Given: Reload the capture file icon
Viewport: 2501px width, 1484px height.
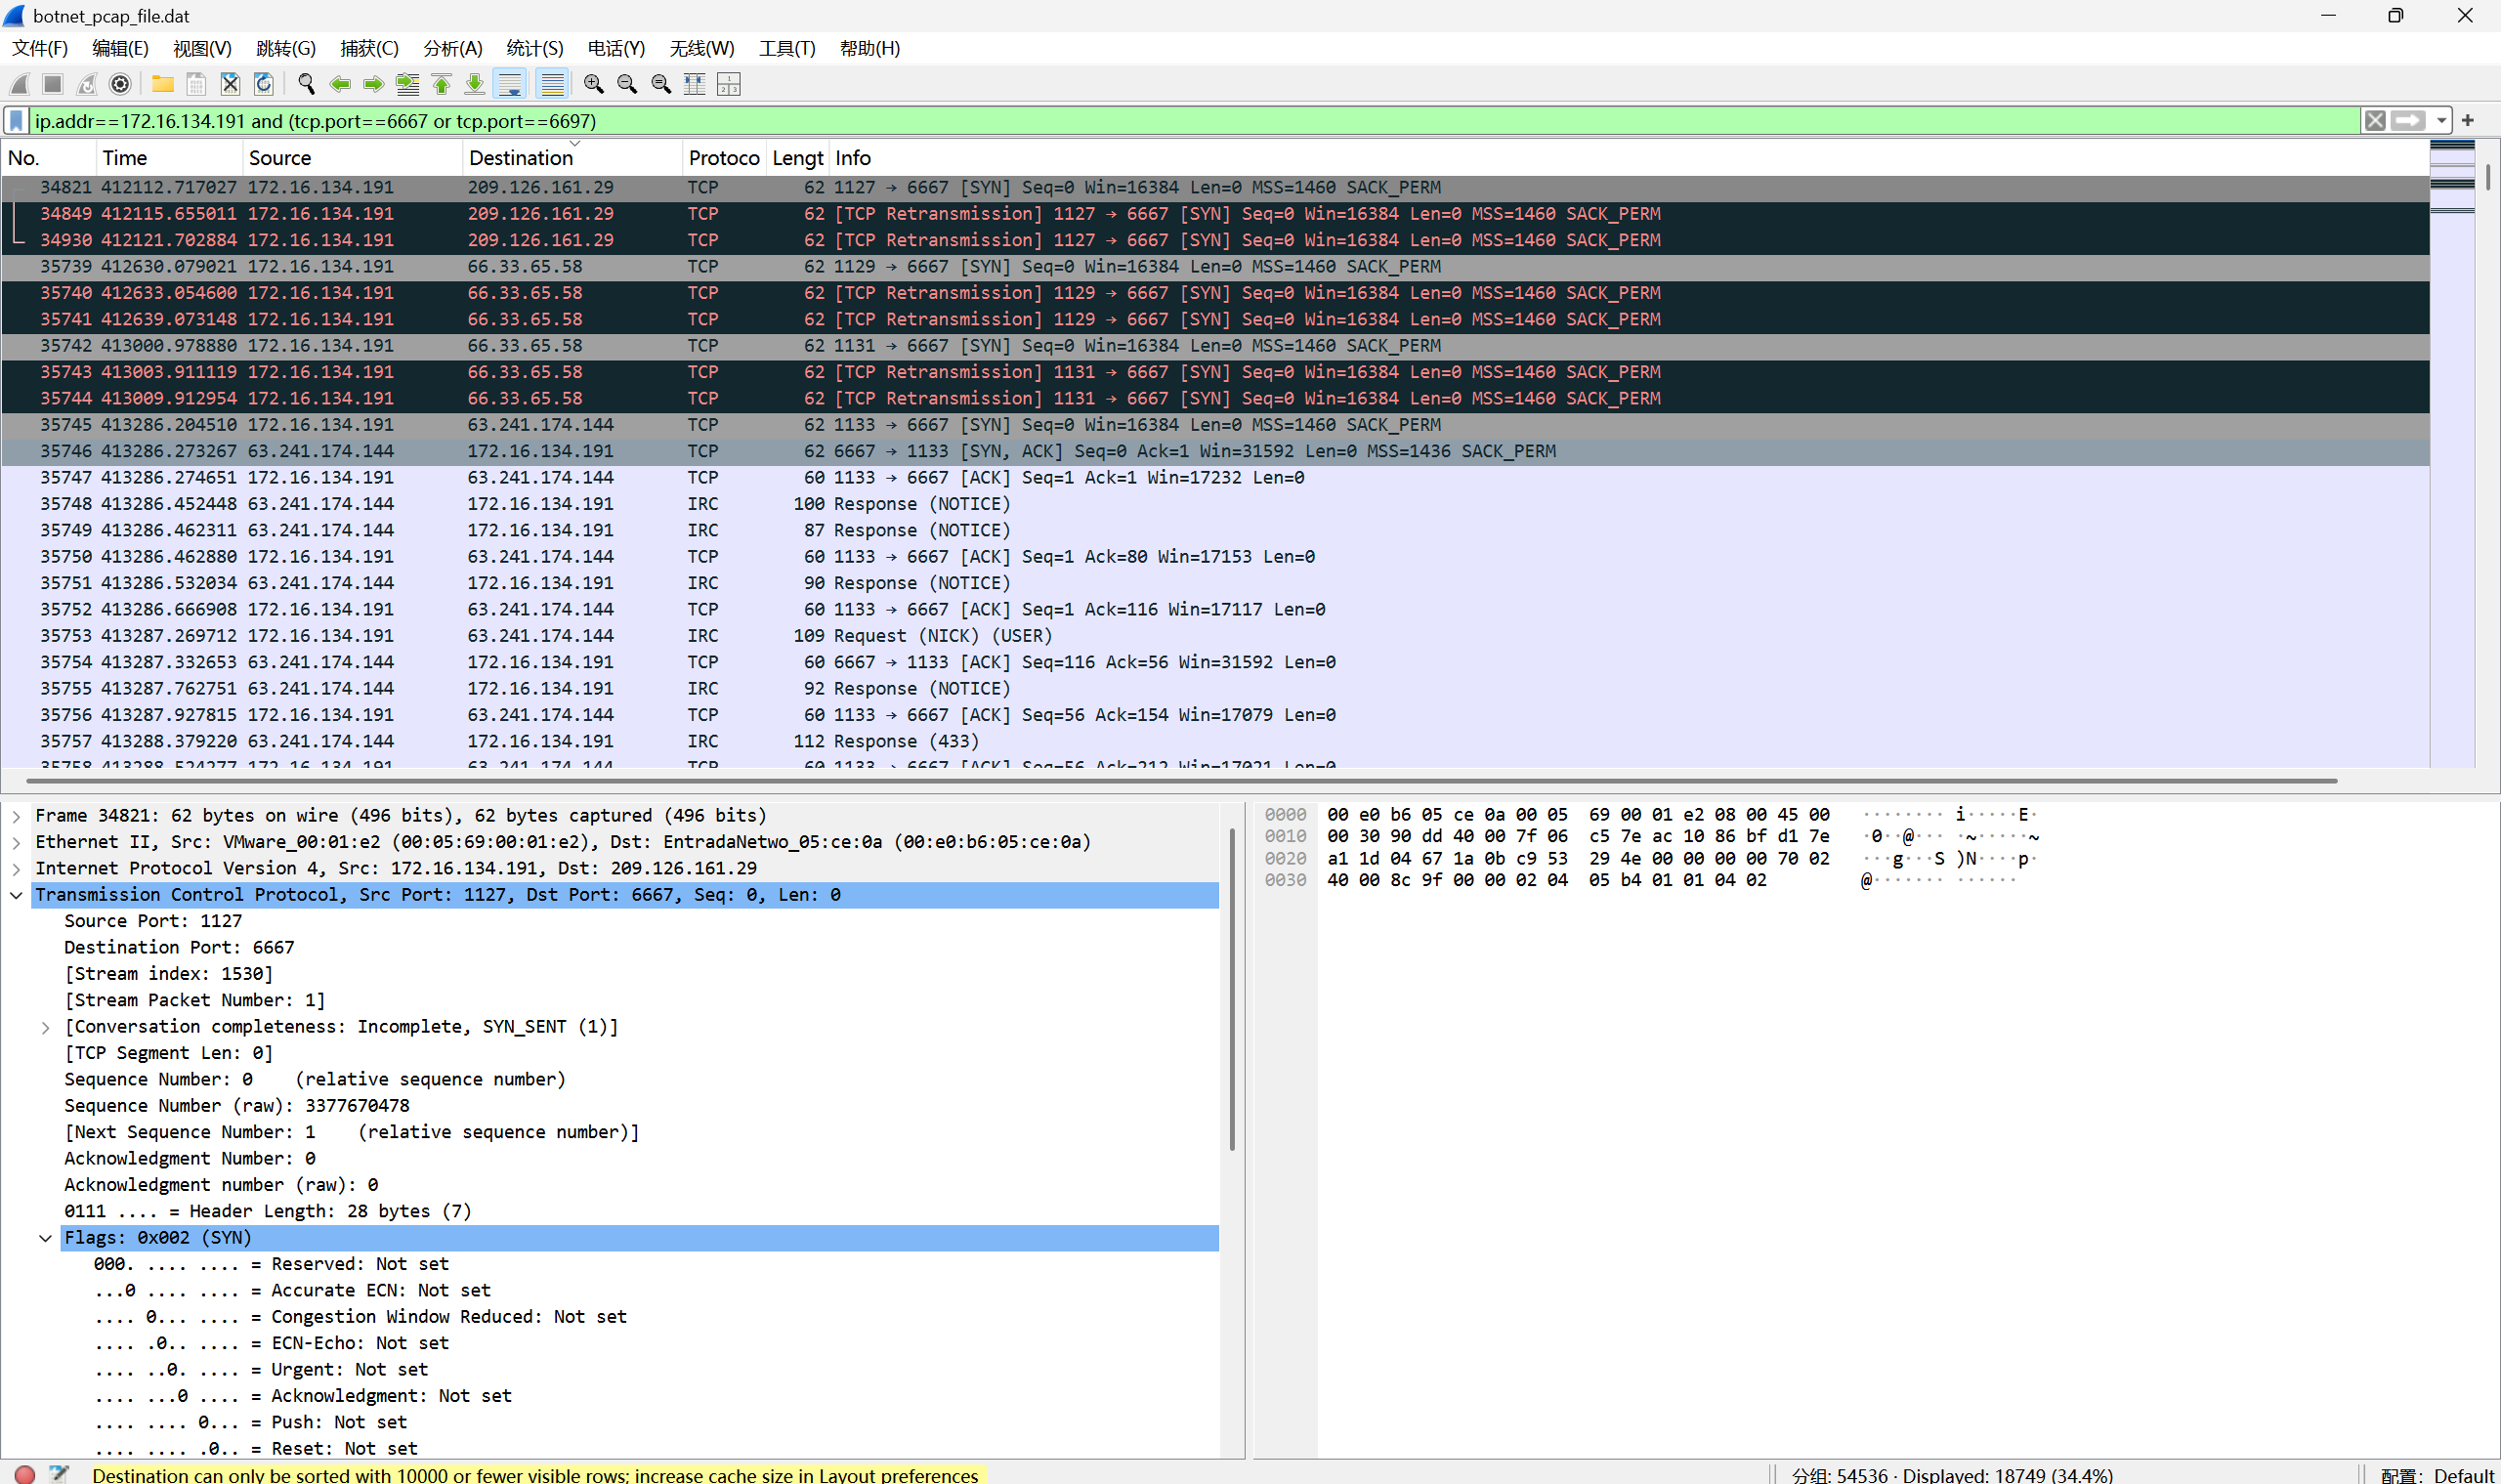Looking at the screenshot, I should [264, 84].
